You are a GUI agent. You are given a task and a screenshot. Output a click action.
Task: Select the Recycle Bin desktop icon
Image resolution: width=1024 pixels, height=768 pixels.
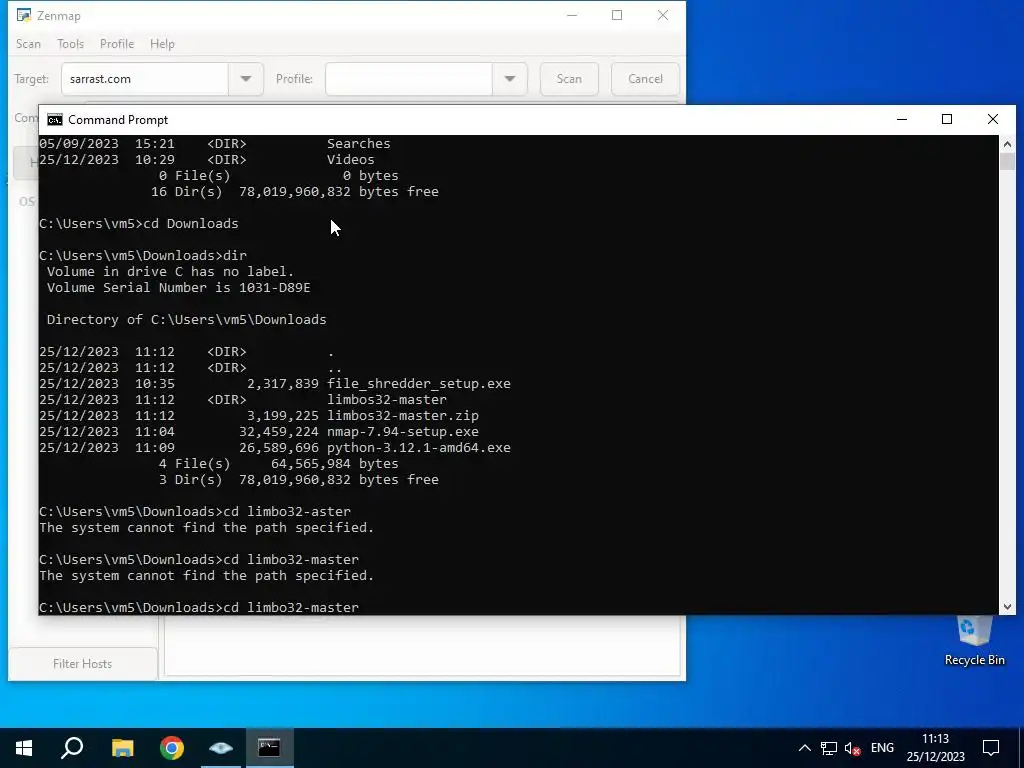pyautogui.click(x=974, y=643)
